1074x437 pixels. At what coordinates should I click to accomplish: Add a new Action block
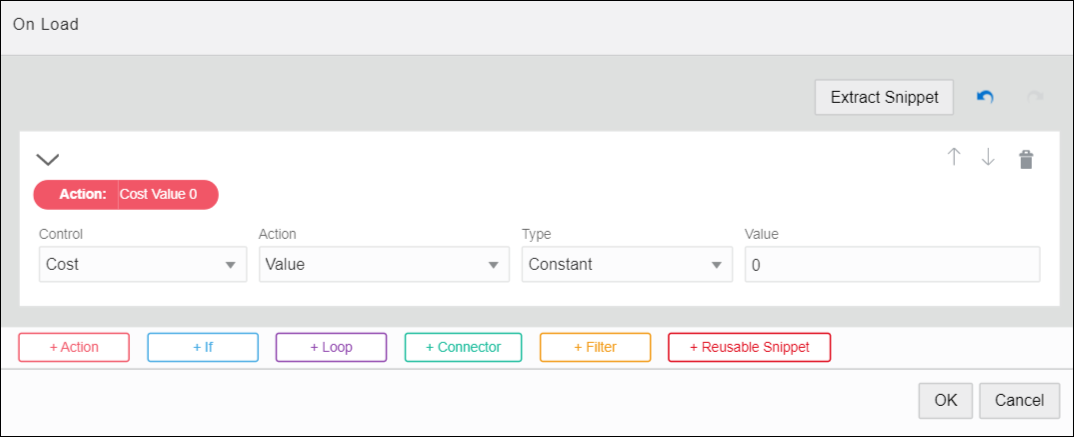(74, 347)
